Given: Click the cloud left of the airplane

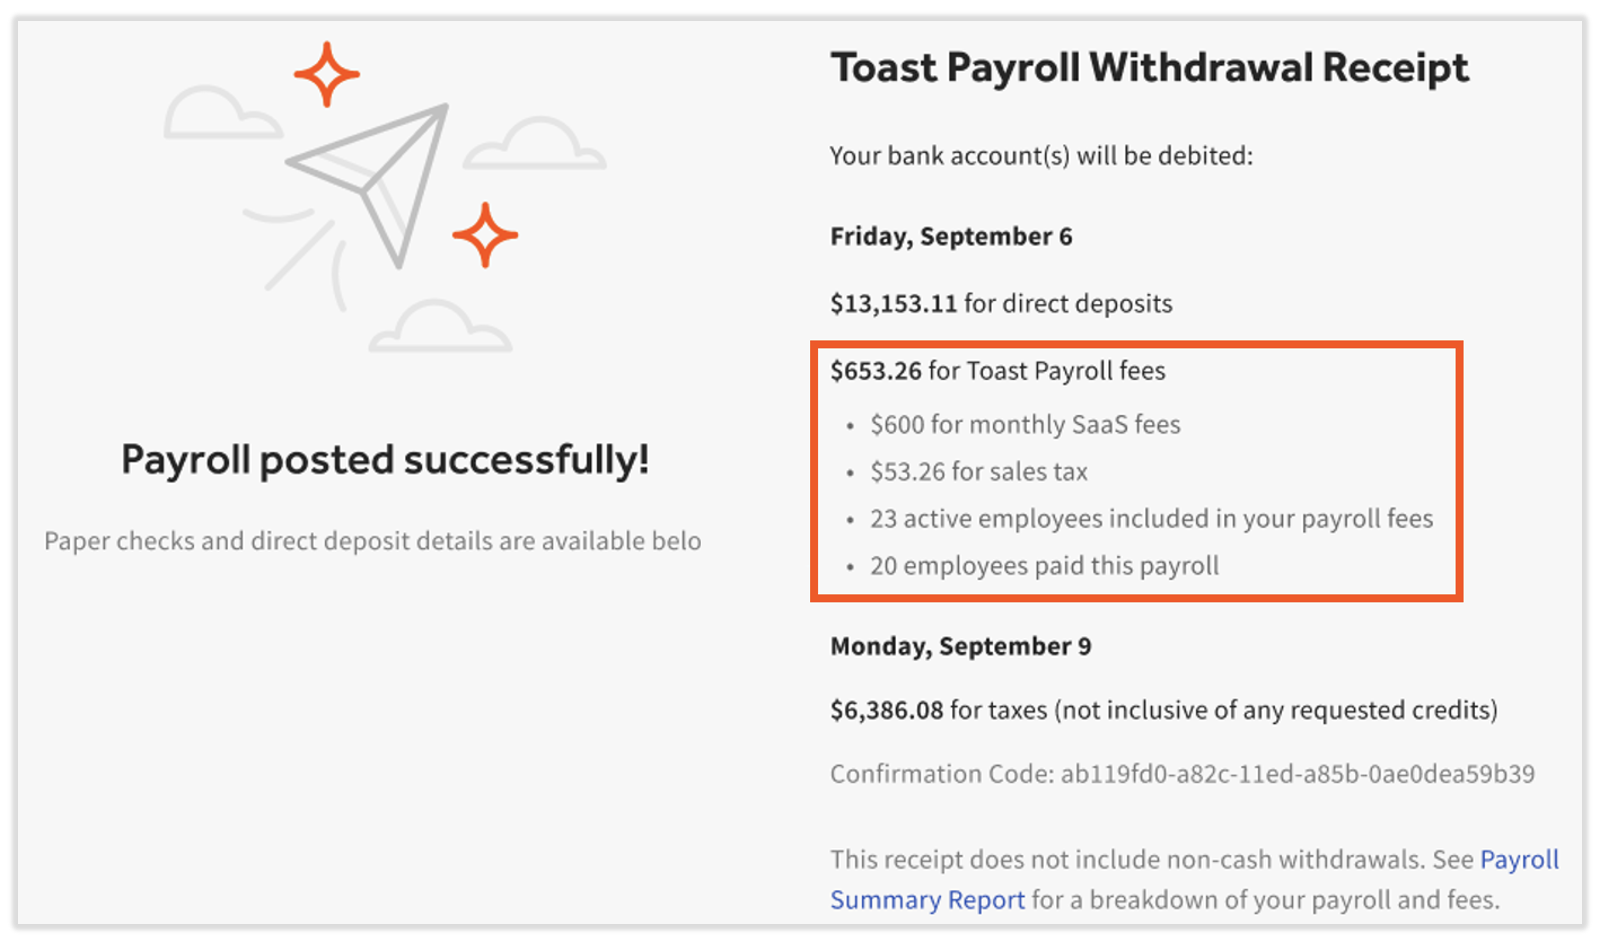Looking at the screenshot, I should [218, 115].
